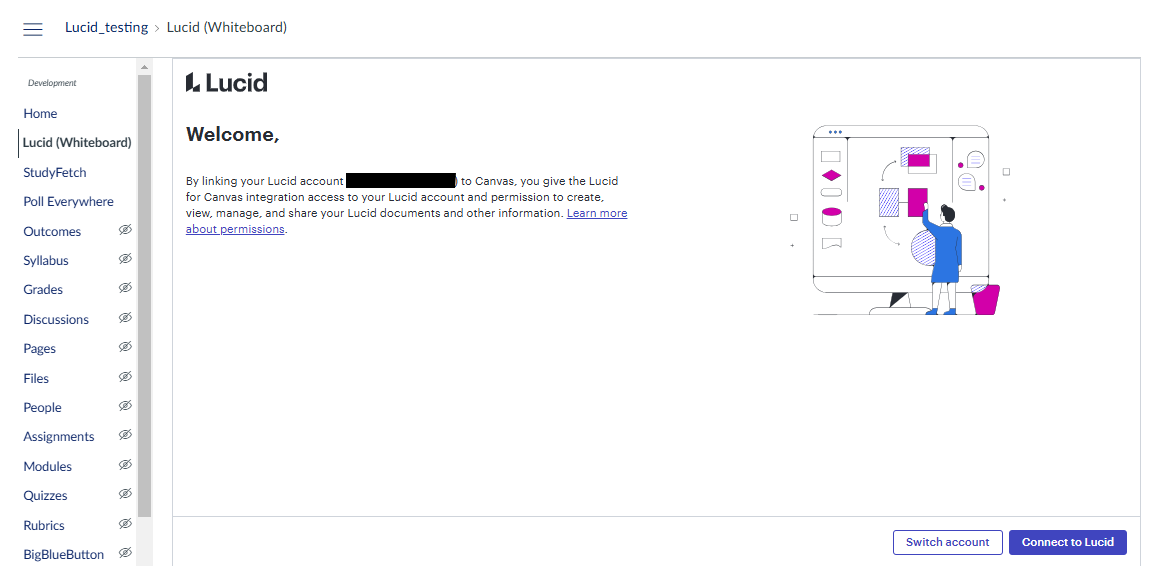
Task: Open Modules in course navigation
Action: click(x=47, y=466)
